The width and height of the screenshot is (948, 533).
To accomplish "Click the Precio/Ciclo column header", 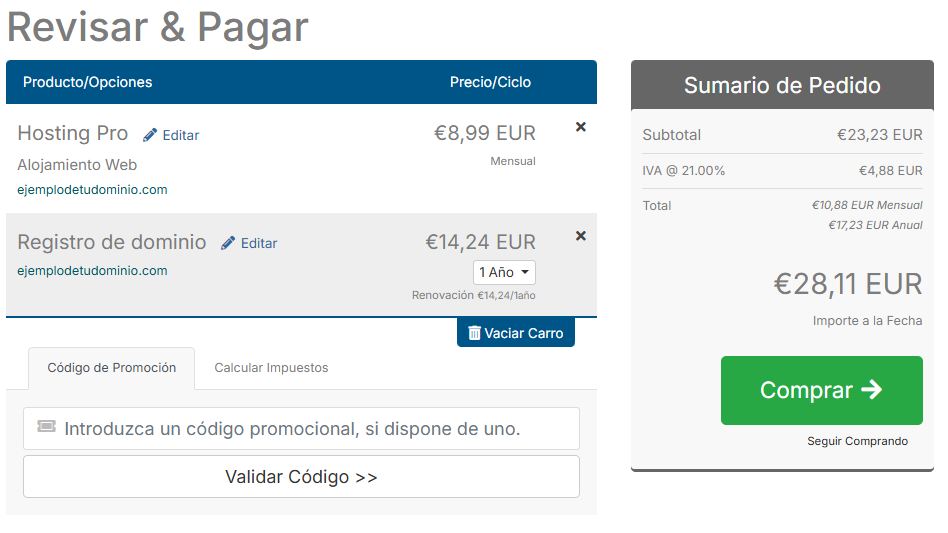I will (x=490, y=82).
